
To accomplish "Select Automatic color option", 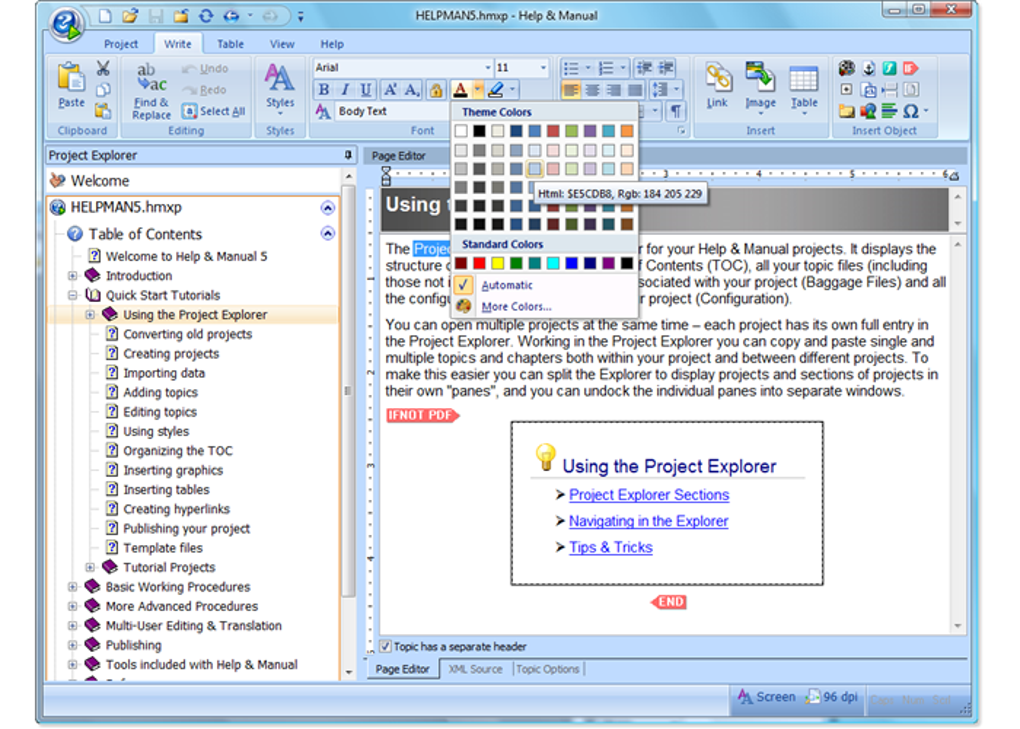I will (507, 285).
